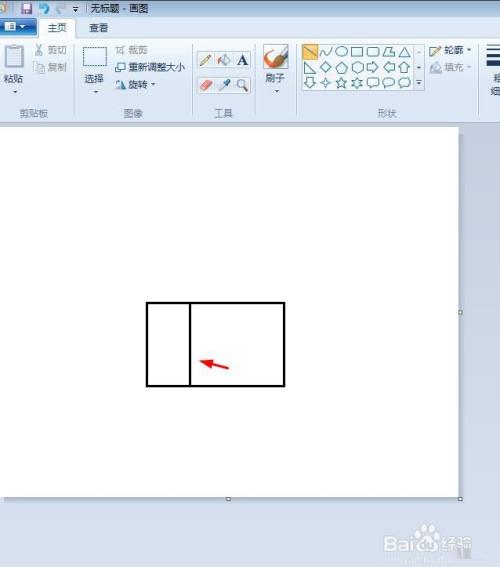This screenshot has height=567, width=500.
Task: Select the Oval shape
Action: coord(341,52)
